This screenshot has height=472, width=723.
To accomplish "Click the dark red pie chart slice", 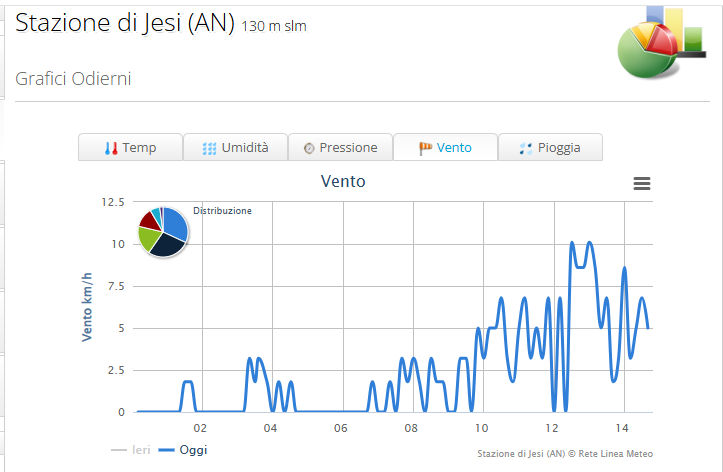I will [148, 219].
